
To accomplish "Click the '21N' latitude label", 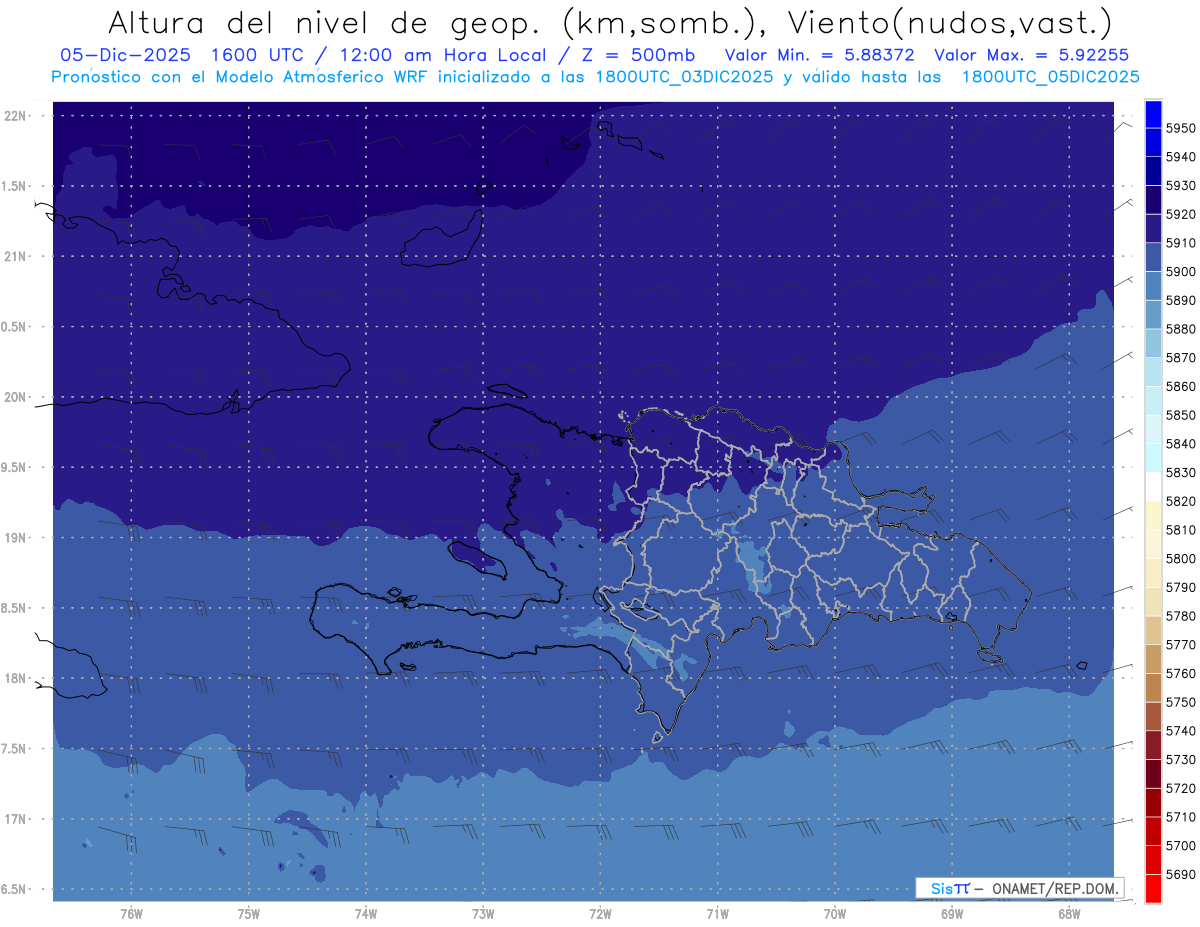I will pyautogui.click(x=15, y=257).
